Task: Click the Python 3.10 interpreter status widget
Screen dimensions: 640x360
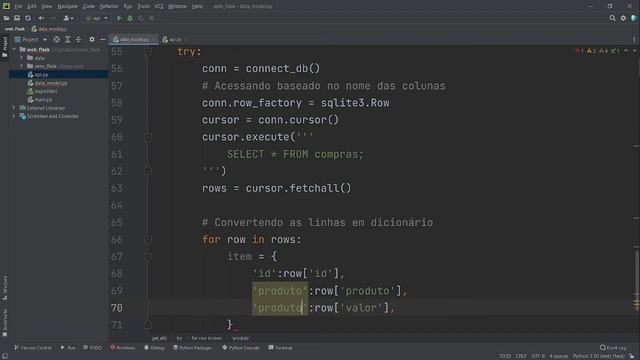Action: point(599,356)
